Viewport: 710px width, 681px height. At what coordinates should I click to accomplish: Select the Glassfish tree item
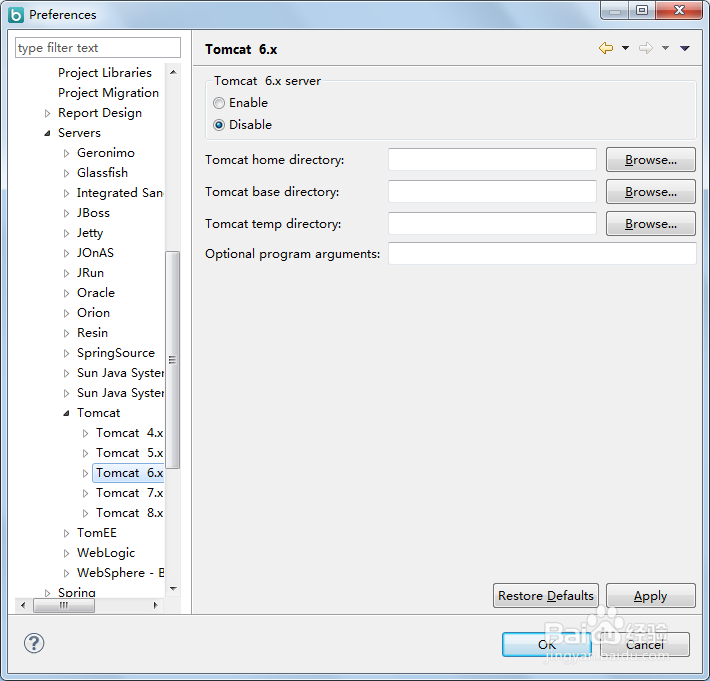click(x=102, y=173)
